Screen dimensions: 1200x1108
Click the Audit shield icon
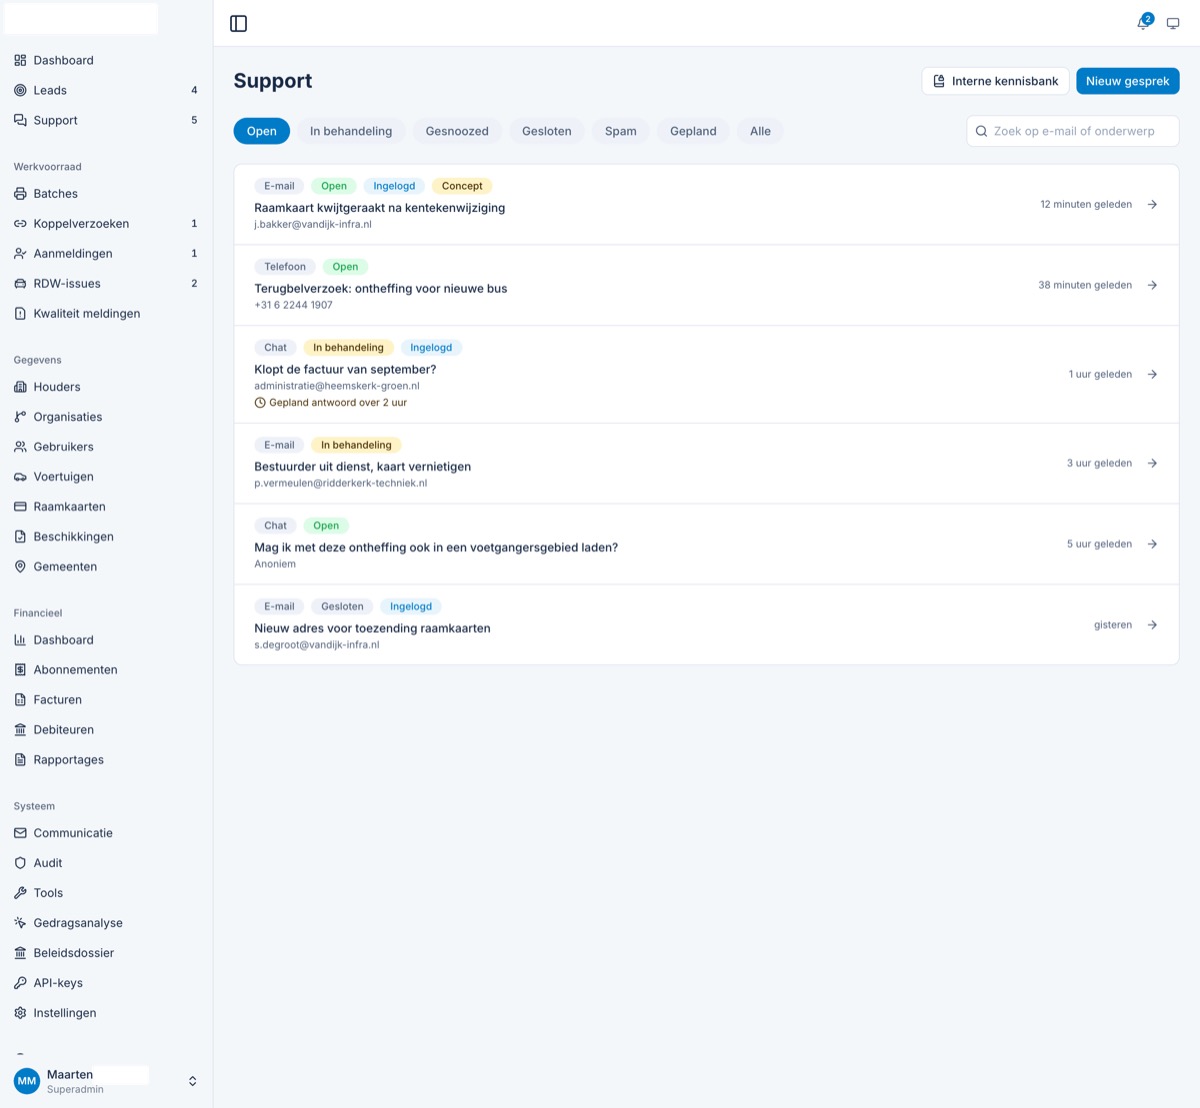coord(20,863)
